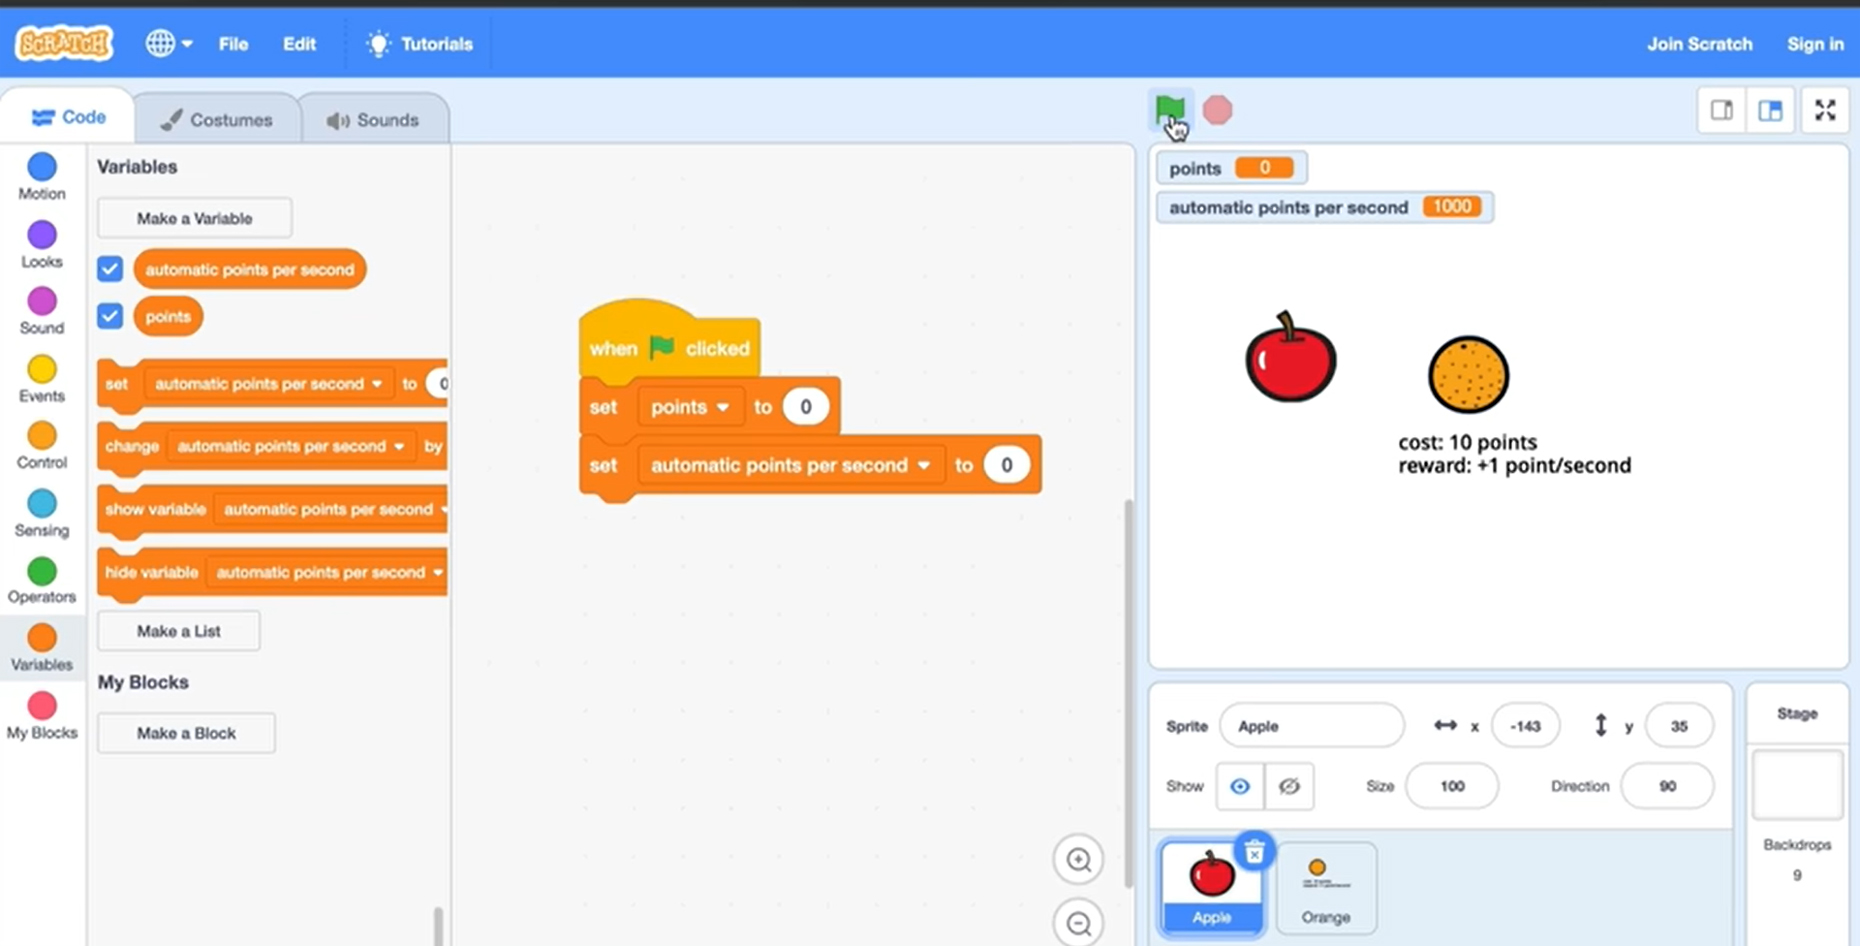1860x946 pixels.
Task: Open the File menu
Action: click(x=233, y=43)
